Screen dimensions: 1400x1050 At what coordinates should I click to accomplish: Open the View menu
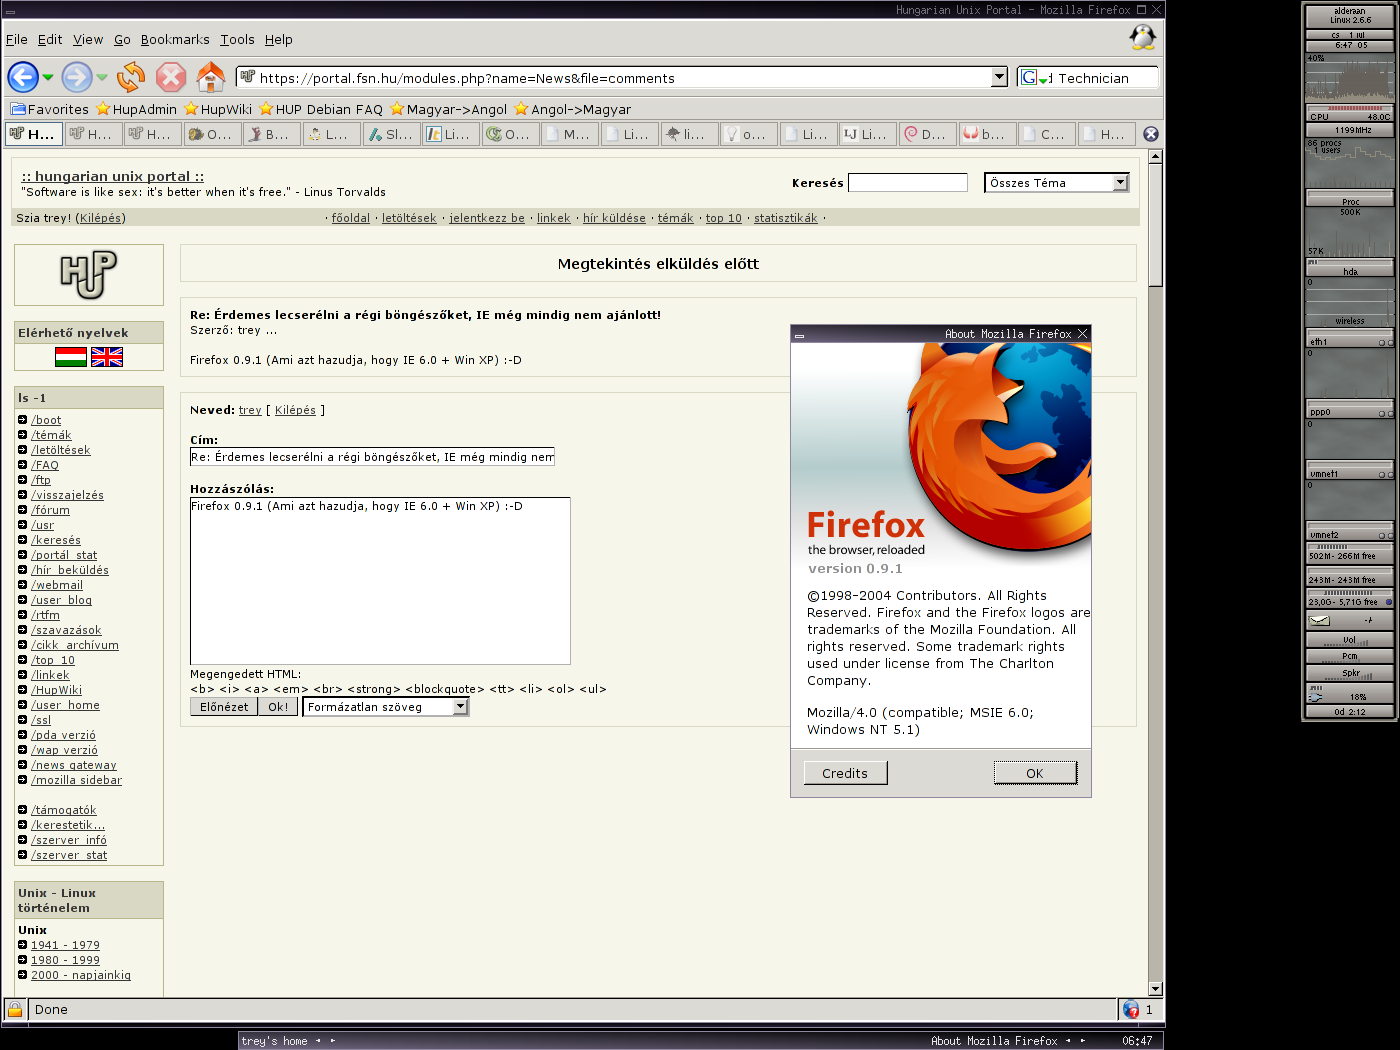tap(88, 39)
